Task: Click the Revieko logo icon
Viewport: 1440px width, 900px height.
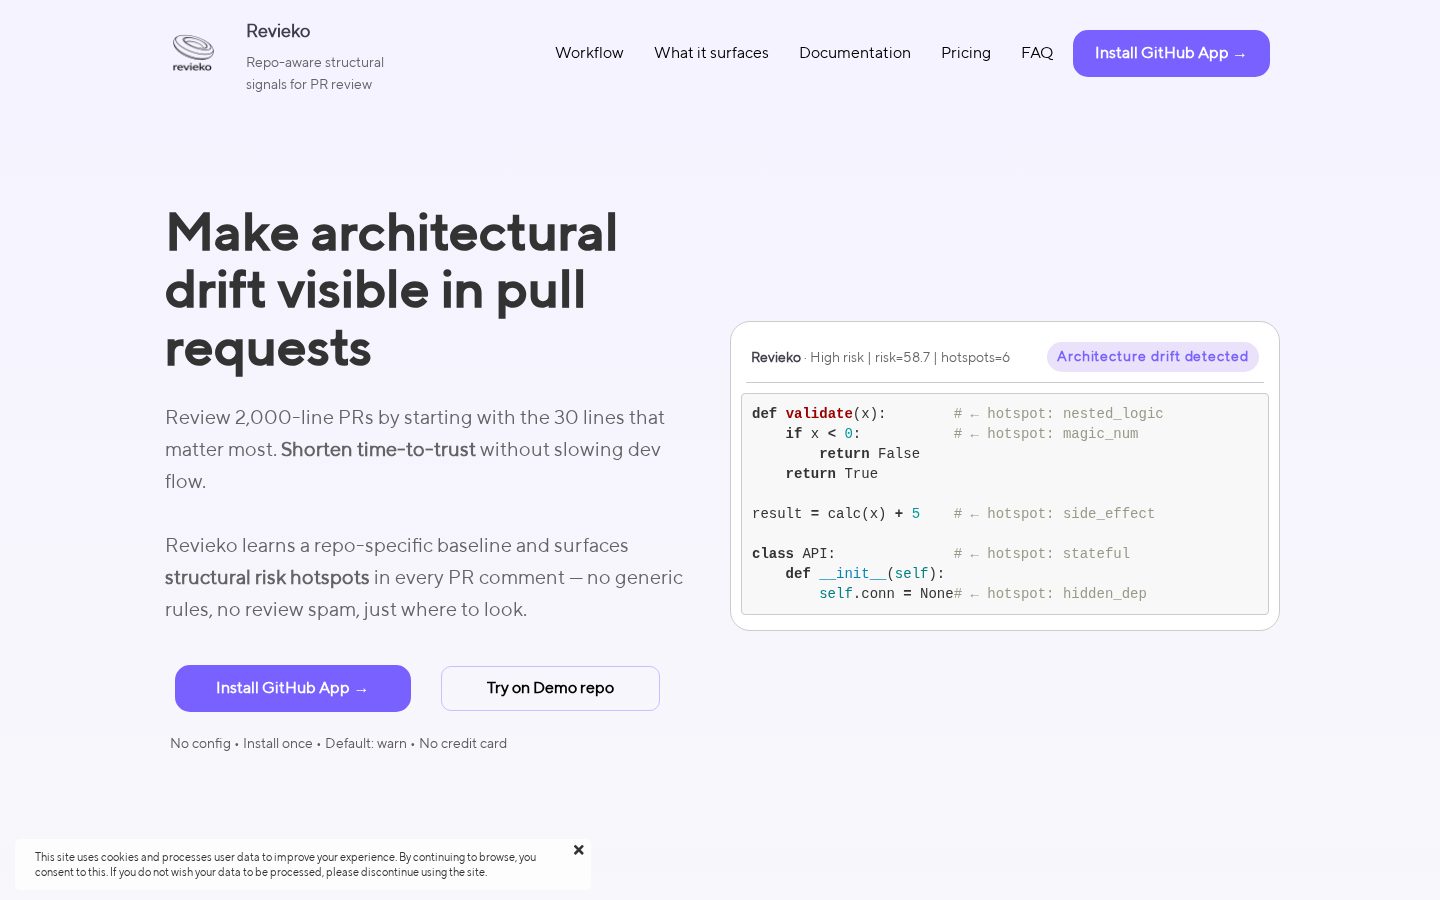Action: [x=192, y=53]
